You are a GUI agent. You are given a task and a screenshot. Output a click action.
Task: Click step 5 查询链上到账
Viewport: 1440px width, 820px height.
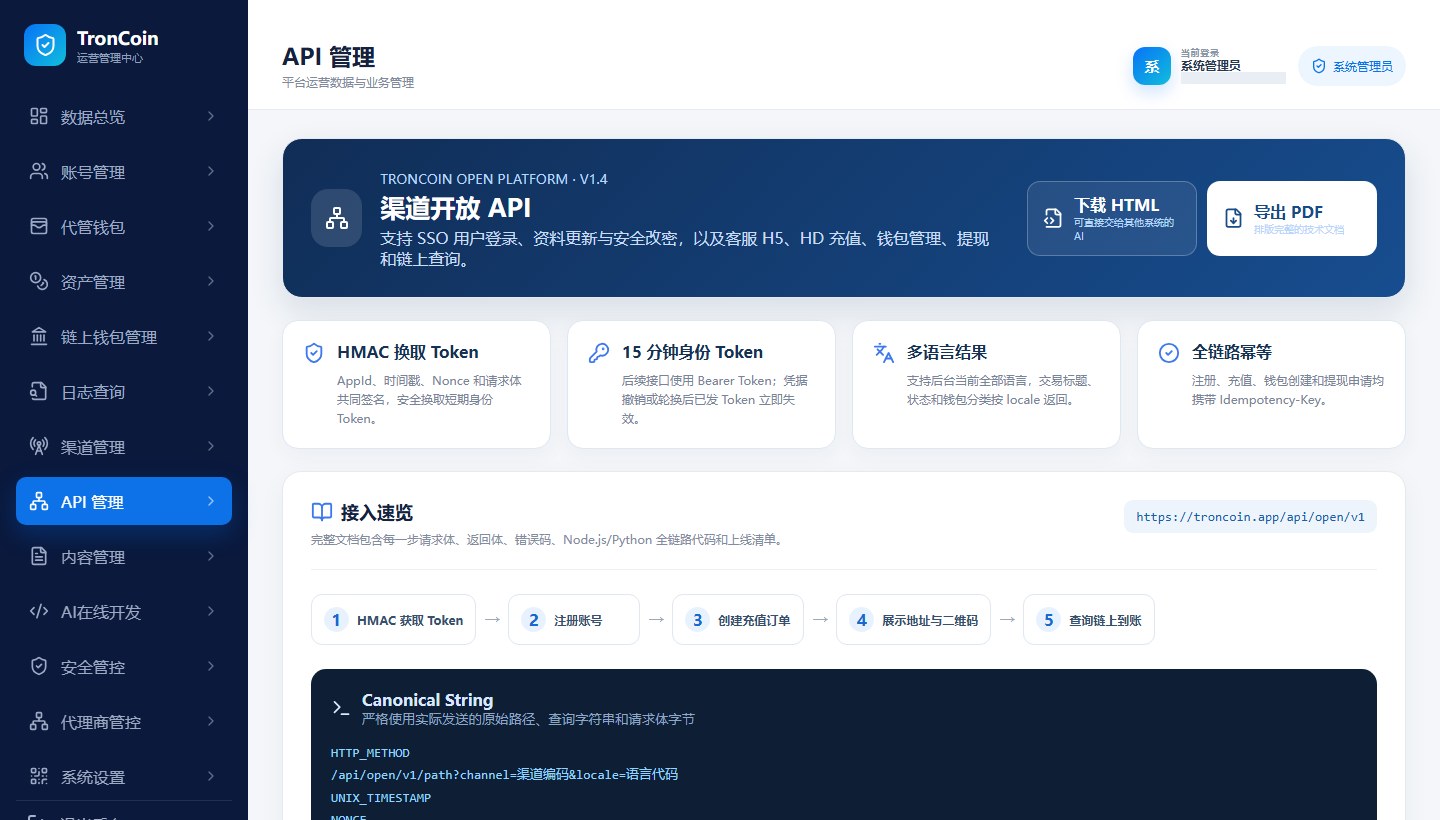pos(1089,620)
